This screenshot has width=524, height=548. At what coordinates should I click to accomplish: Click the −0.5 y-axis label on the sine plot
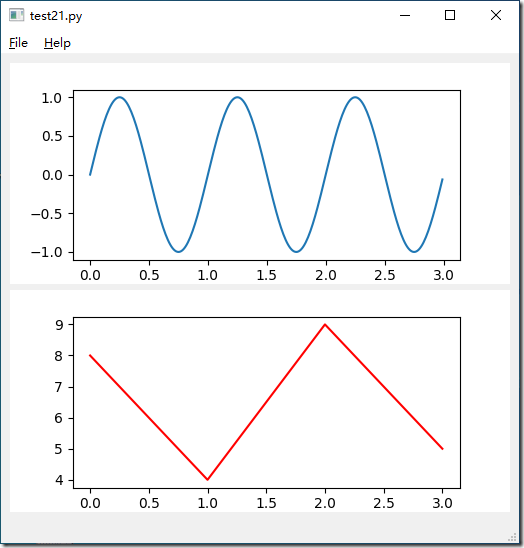[47, 214]
